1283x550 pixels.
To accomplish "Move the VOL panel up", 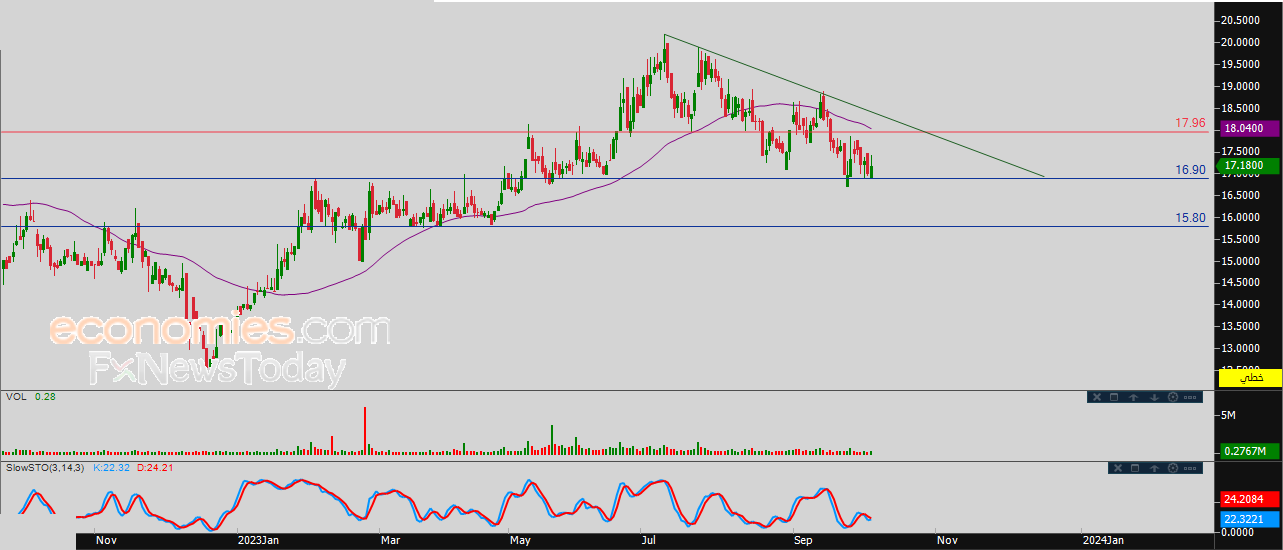I will 1134,397.
